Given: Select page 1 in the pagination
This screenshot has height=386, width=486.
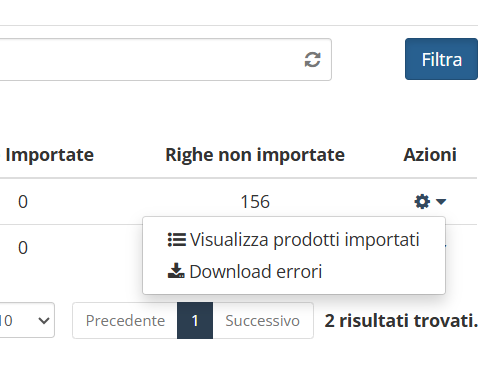Looking at the screenshot, I should (195, 321).
